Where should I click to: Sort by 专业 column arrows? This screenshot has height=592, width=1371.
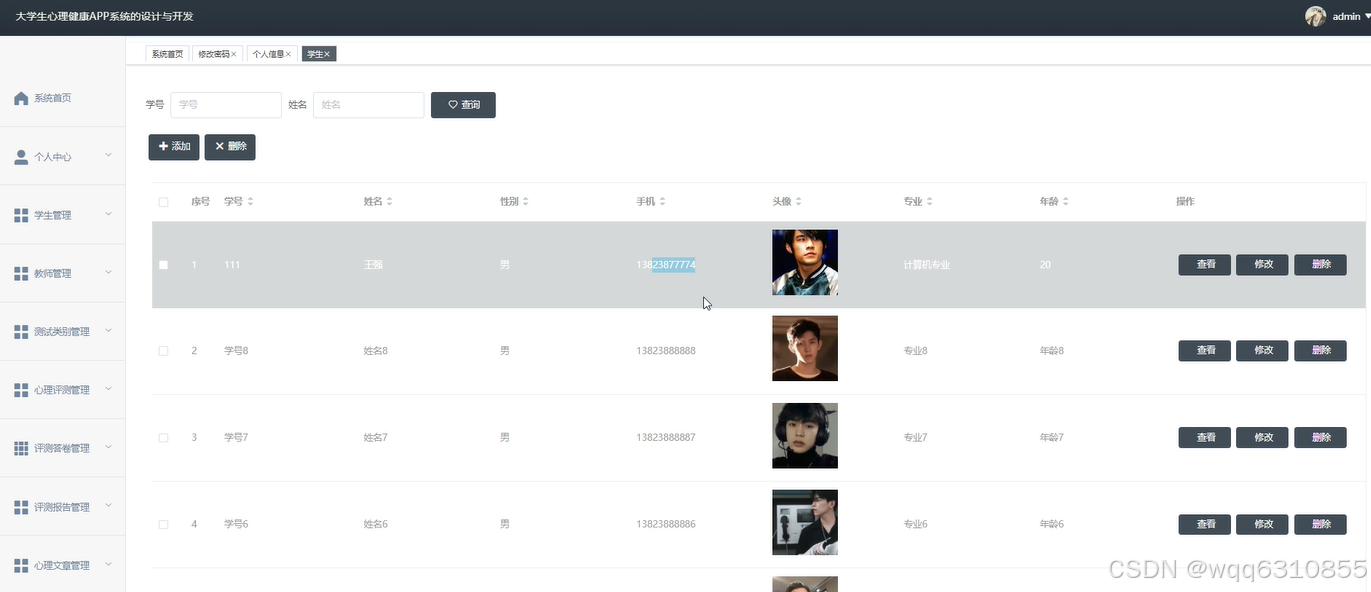(x=929, y=202)
